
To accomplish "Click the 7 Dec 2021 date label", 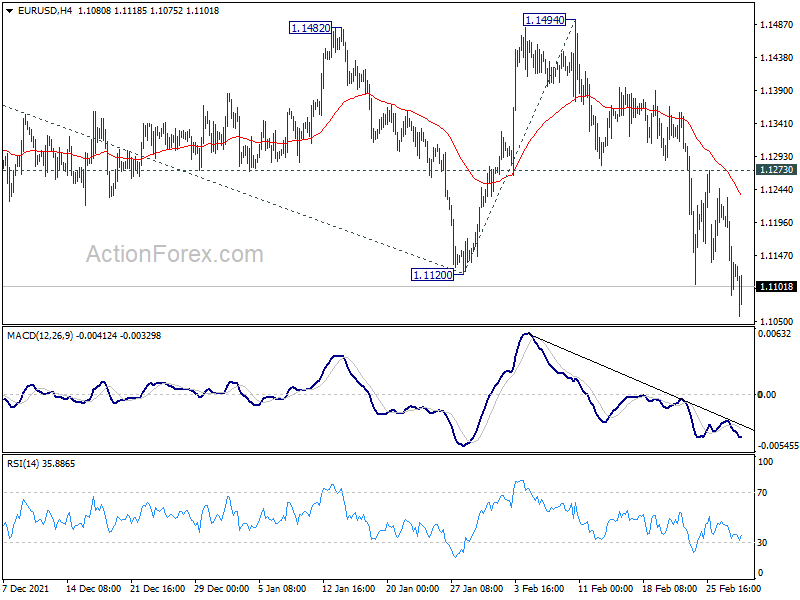I will 26,588.
